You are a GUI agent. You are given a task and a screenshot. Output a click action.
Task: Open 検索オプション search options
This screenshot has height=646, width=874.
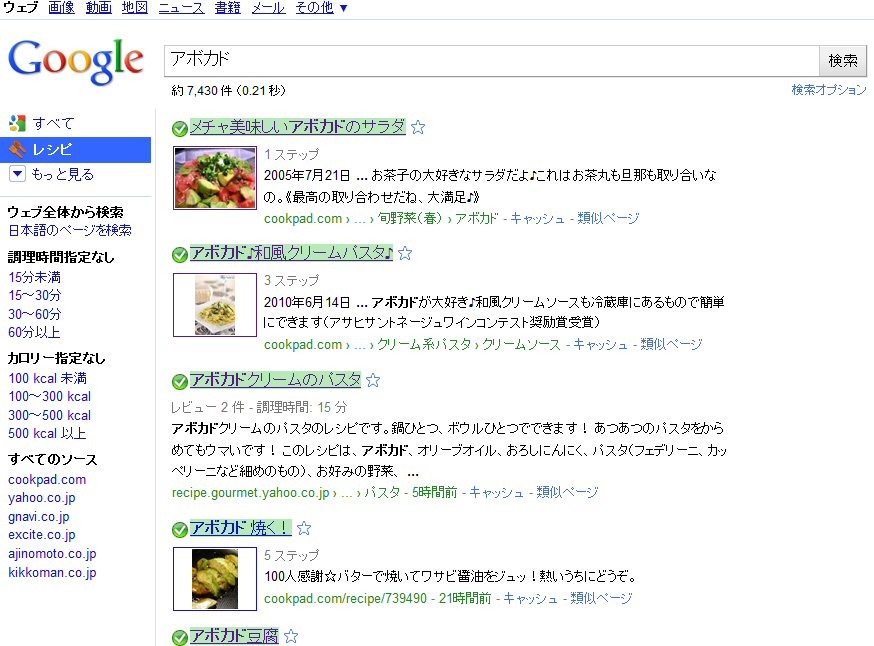click(x=829, y=90)
